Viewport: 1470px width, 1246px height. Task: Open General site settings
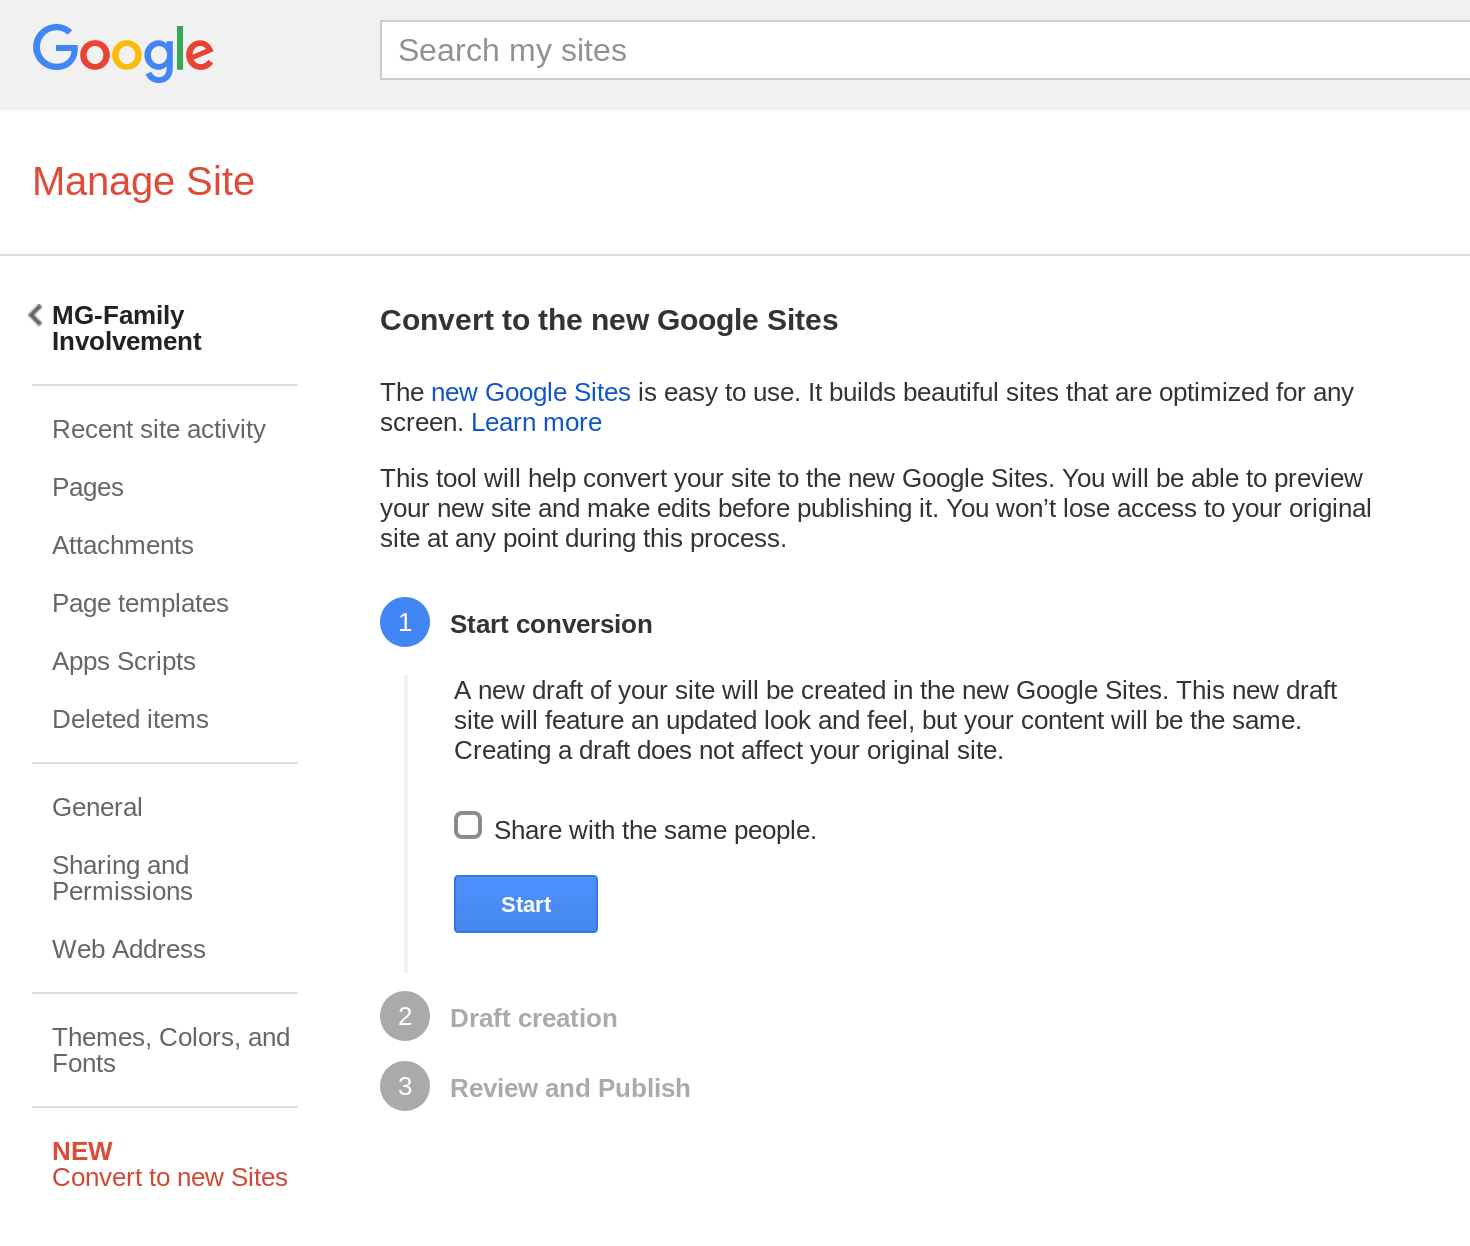pyautogui.click(x=97, y=807)
